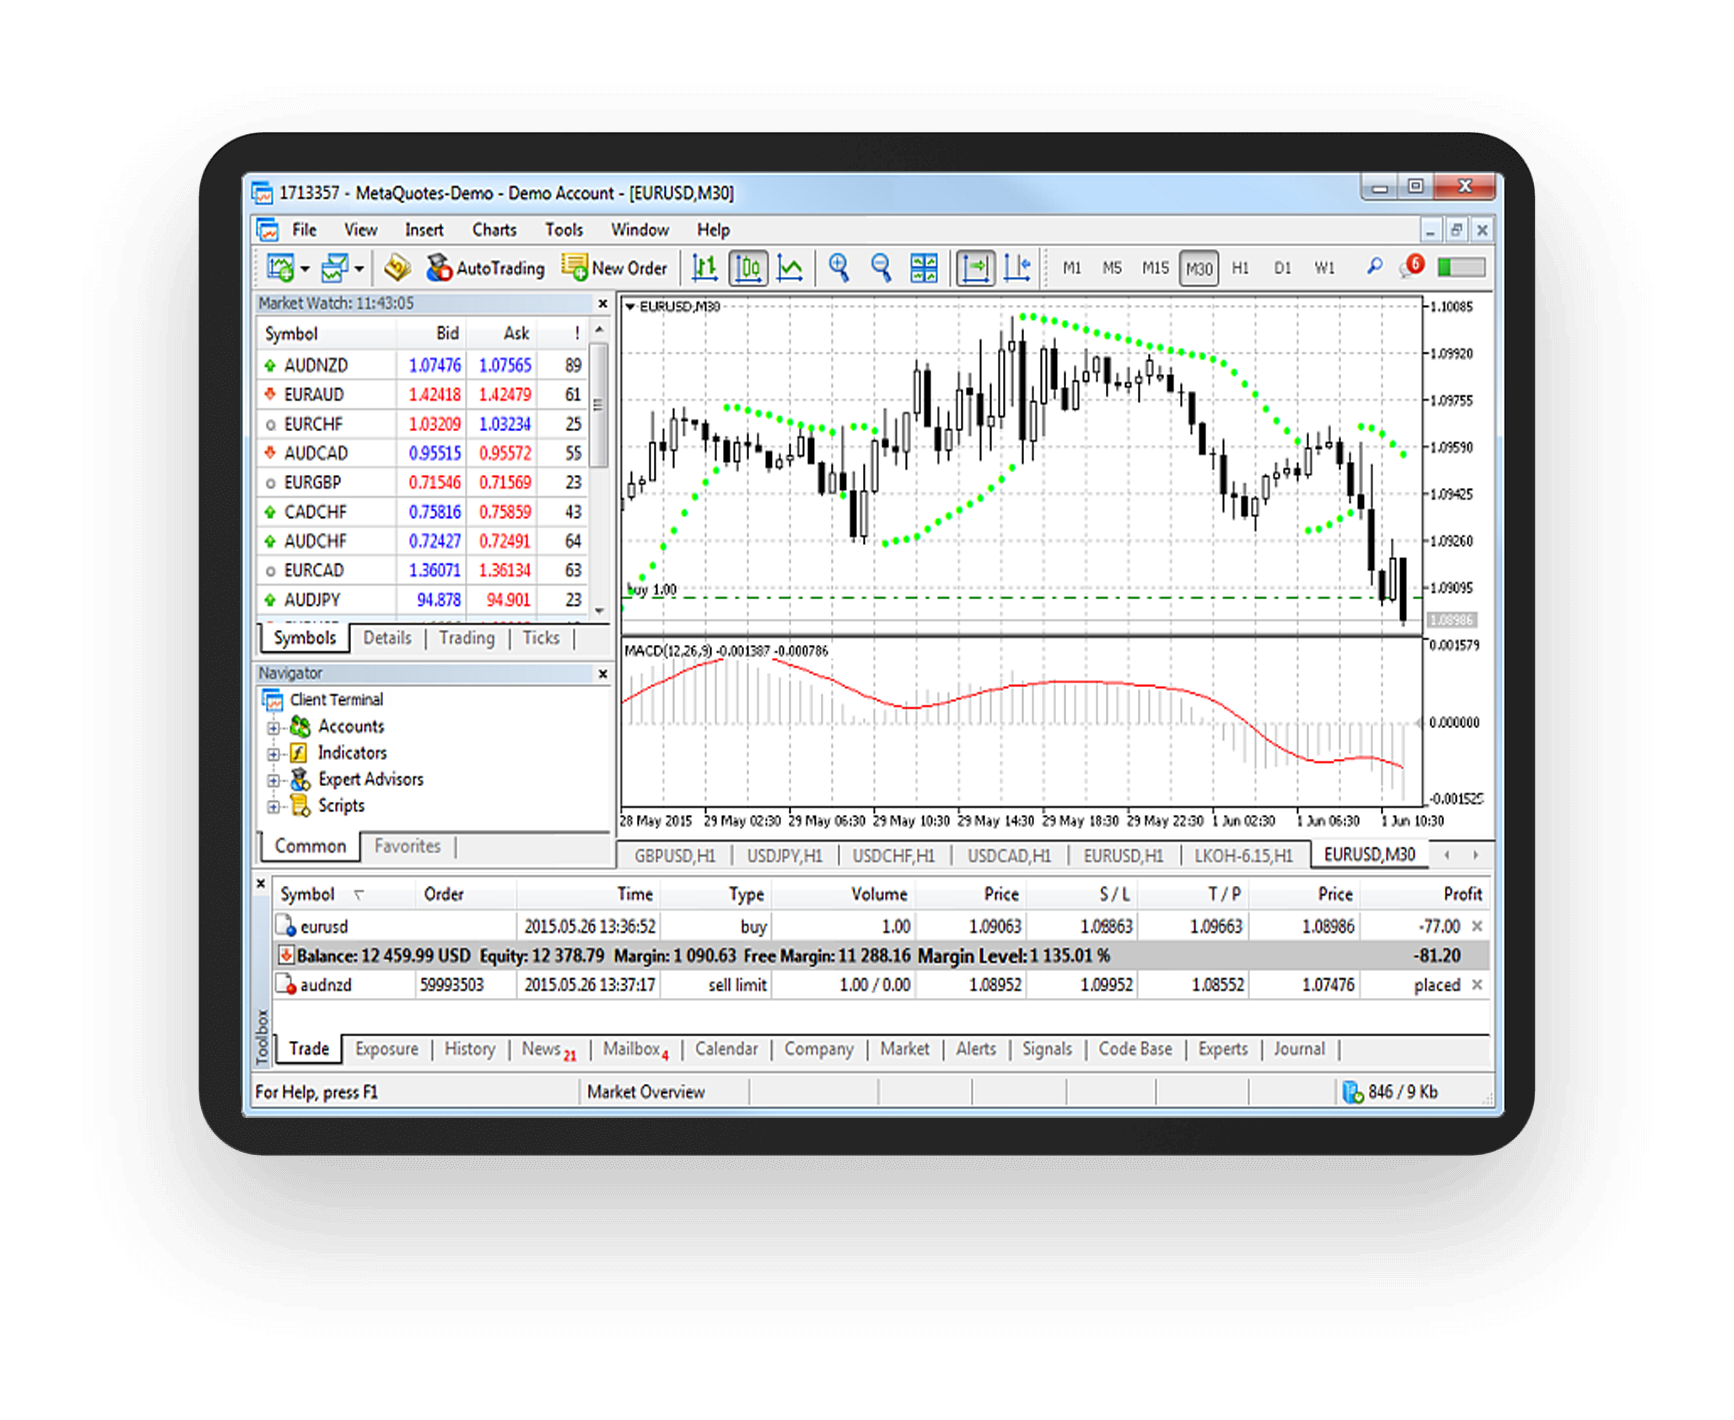Zoom out on the chart
This screenshot has height=1420, width=1734.
click(x=881, y=268)
